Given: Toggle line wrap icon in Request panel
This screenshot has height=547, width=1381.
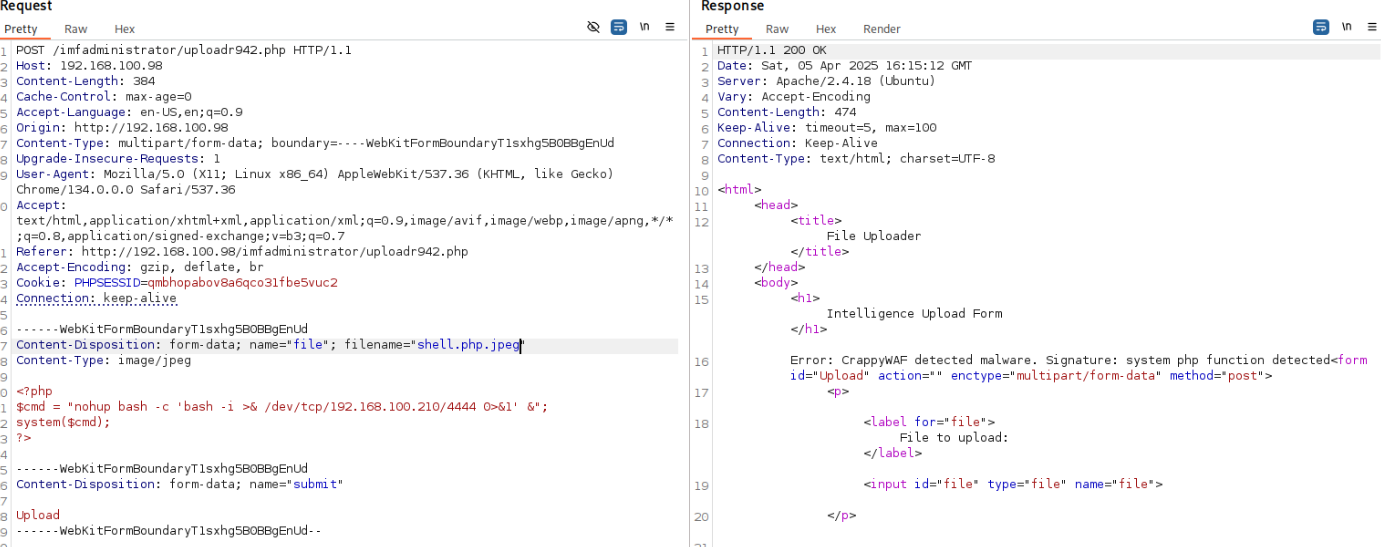Looking at the screenshot, I should click(619, 27).
